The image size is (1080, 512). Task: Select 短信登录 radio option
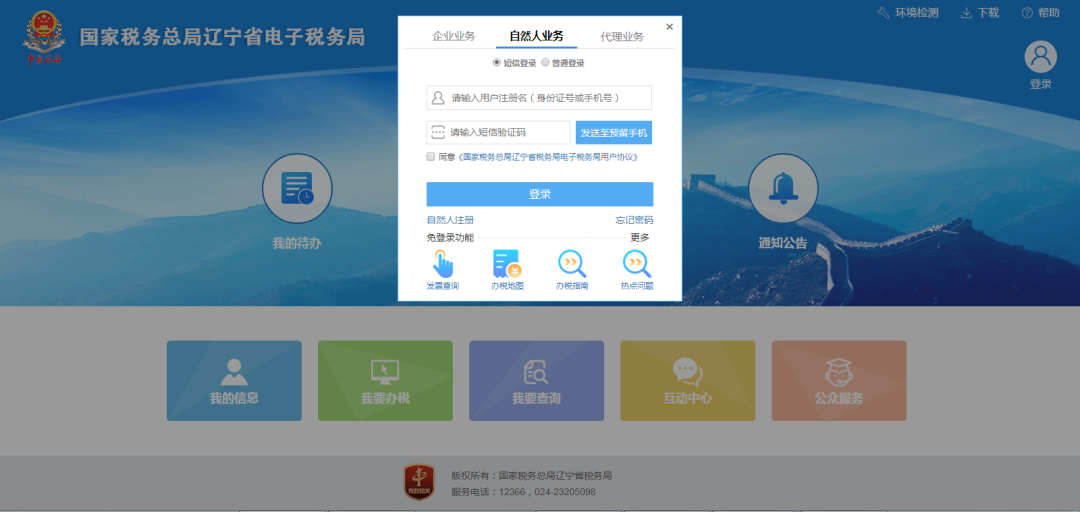[x=496, y=63]
